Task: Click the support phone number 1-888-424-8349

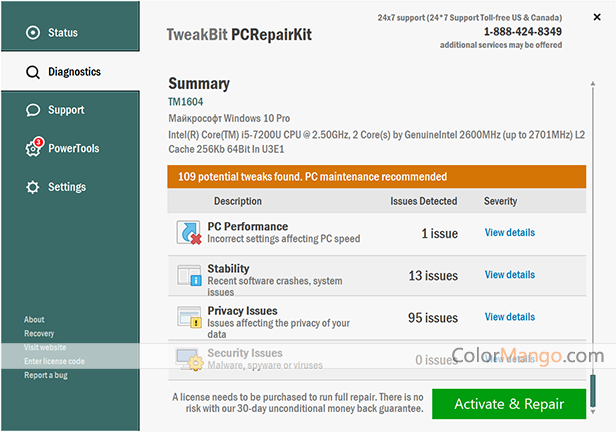Action: click(522, 31)
